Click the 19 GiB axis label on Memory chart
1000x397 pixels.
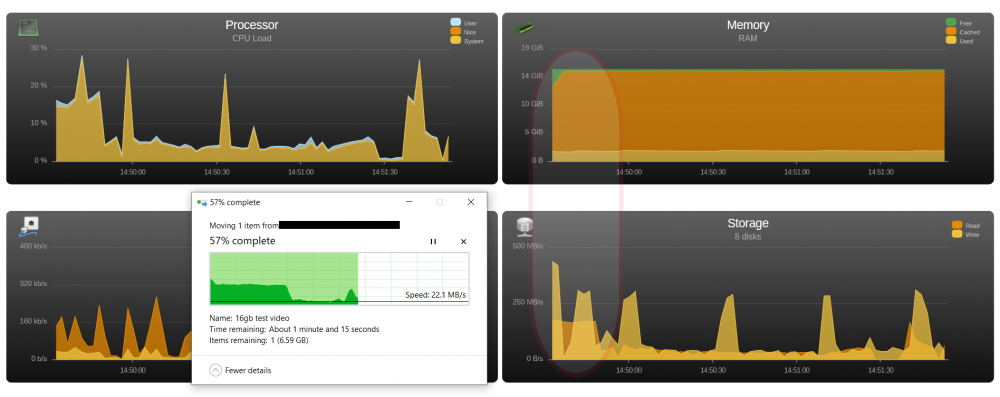(532, 48)
